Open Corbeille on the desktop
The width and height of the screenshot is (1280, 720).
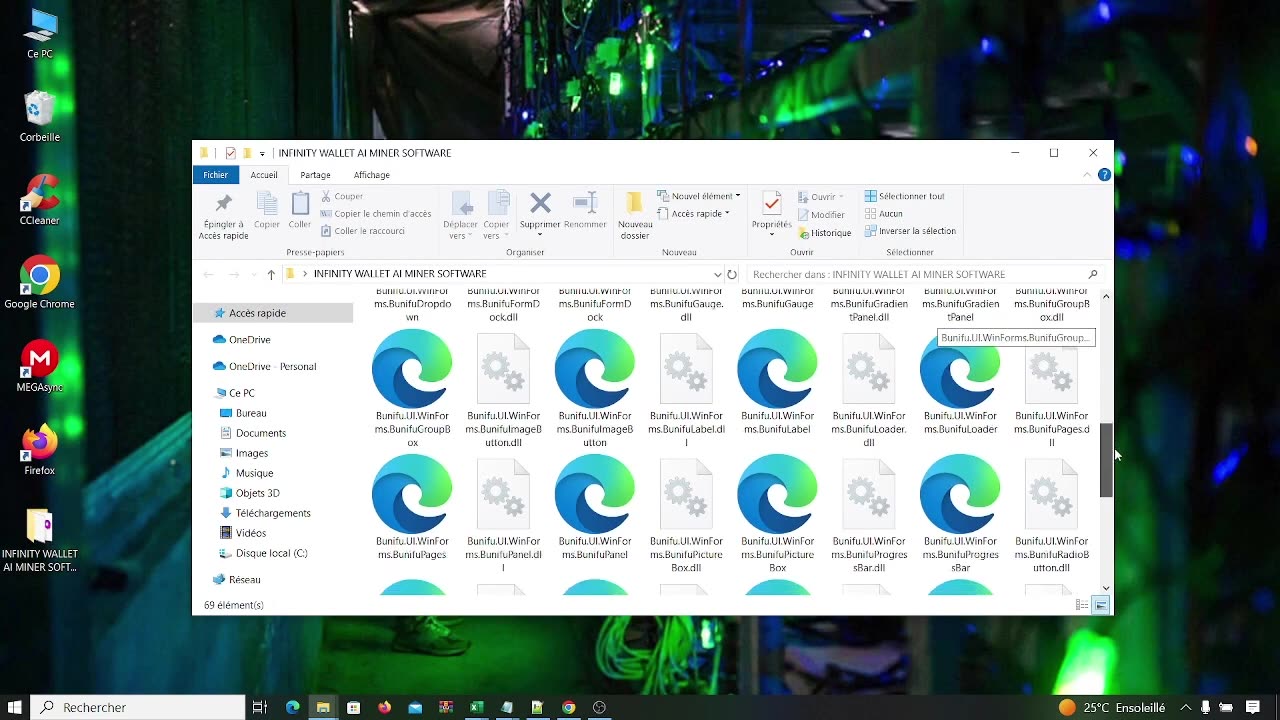click(40, 116)
